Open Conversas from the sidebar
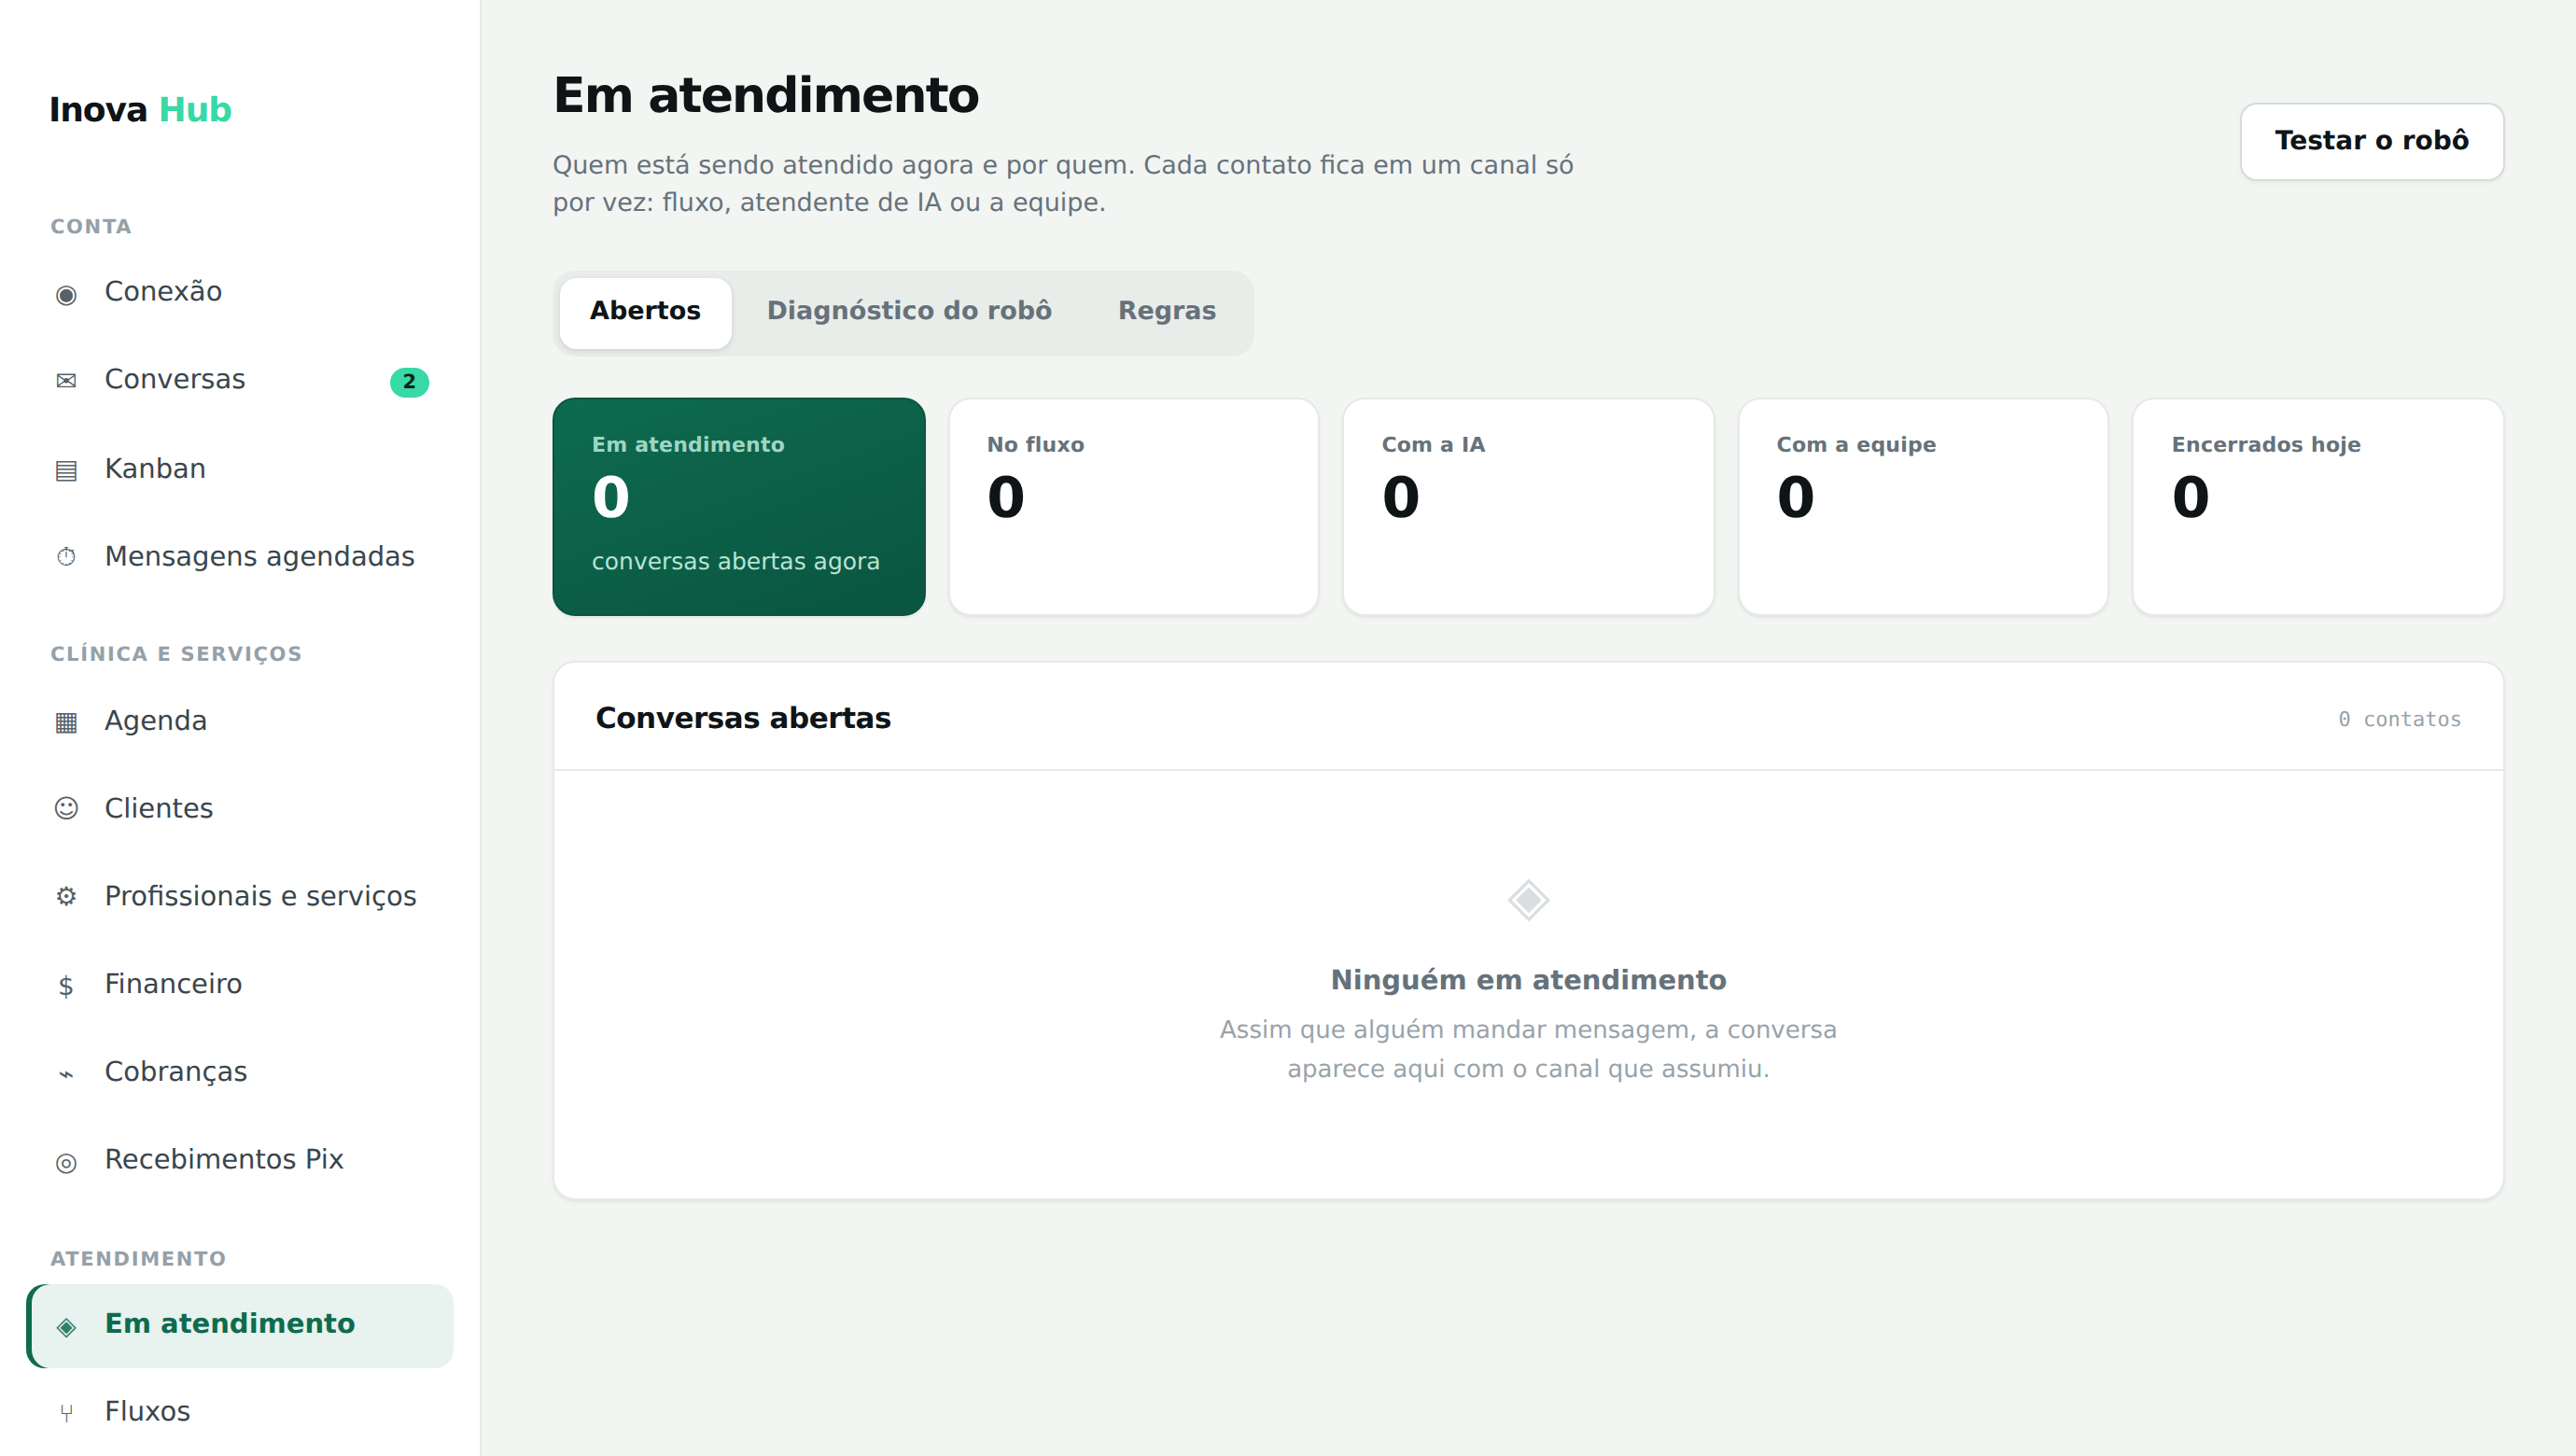Image resolution: width=2576 pixels, height=1456 pixels. pyautogui.click(x=240, y=380)
